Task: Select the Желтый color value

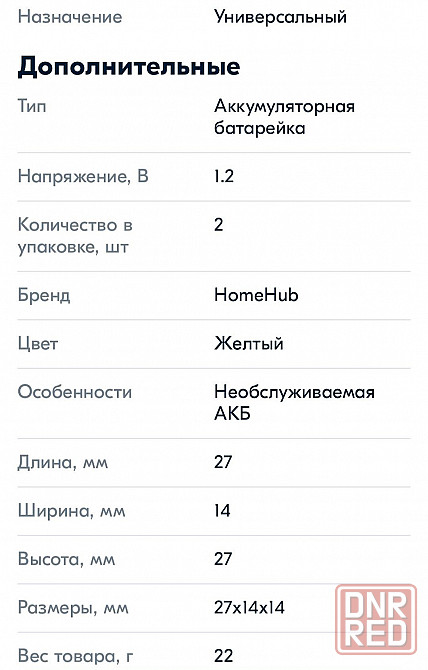Action: tap(249, 344)
